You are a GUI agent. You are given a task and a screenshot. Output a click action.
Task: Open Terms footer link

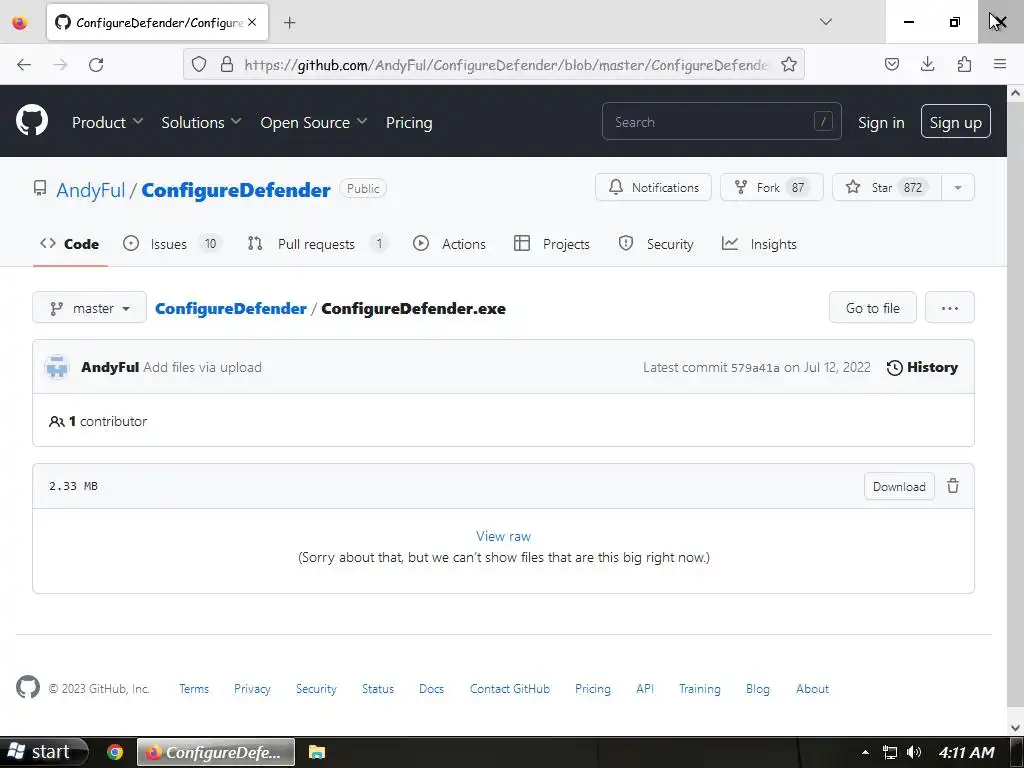[x=194, y=688]
